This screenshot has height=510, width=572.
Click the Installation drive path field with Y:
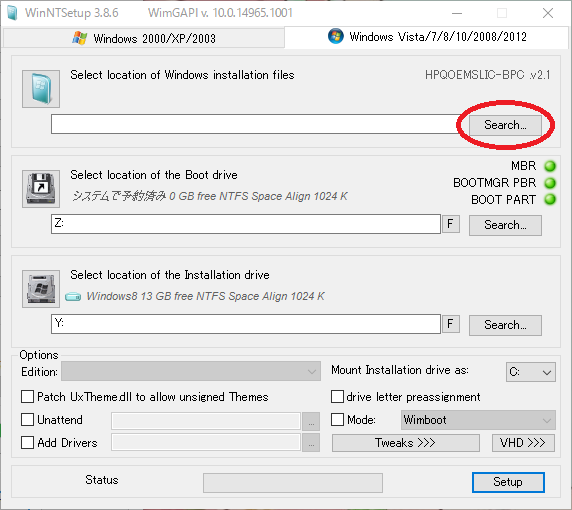click(x=246, y=324)
